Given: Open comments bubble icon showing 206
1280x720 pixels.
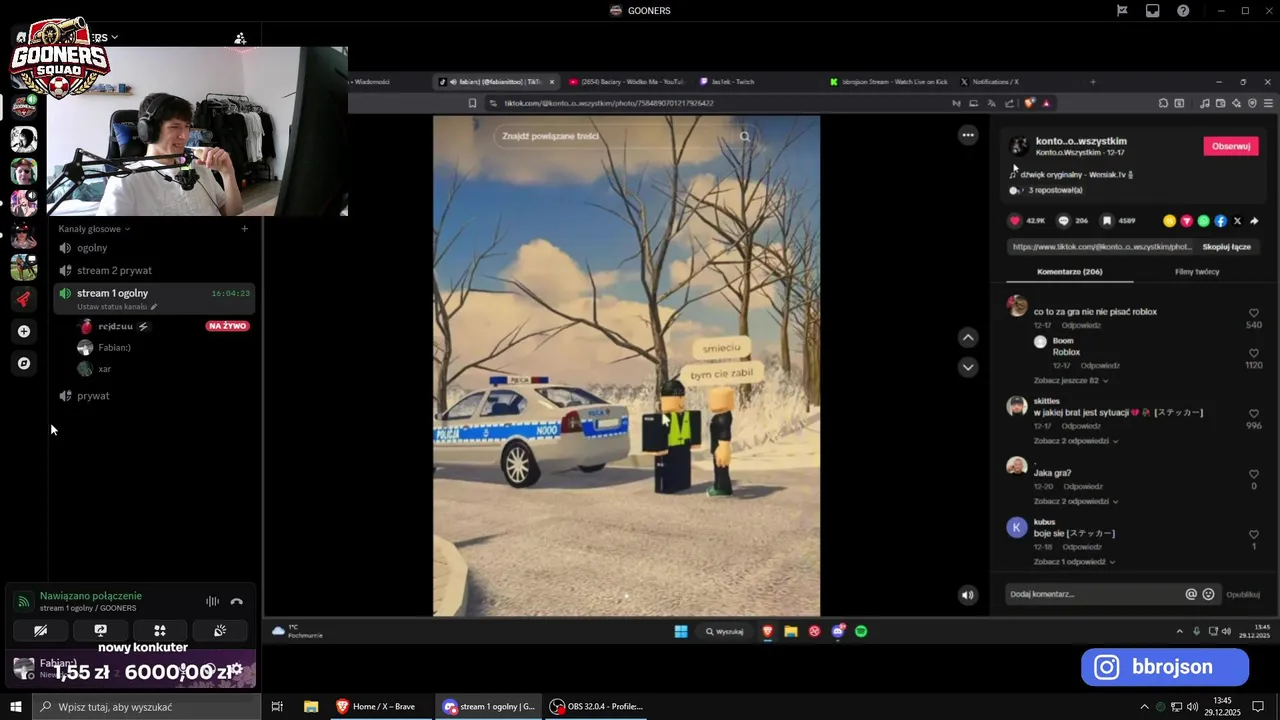Looking at the screenshot, I should click(x=1063, y=221).
